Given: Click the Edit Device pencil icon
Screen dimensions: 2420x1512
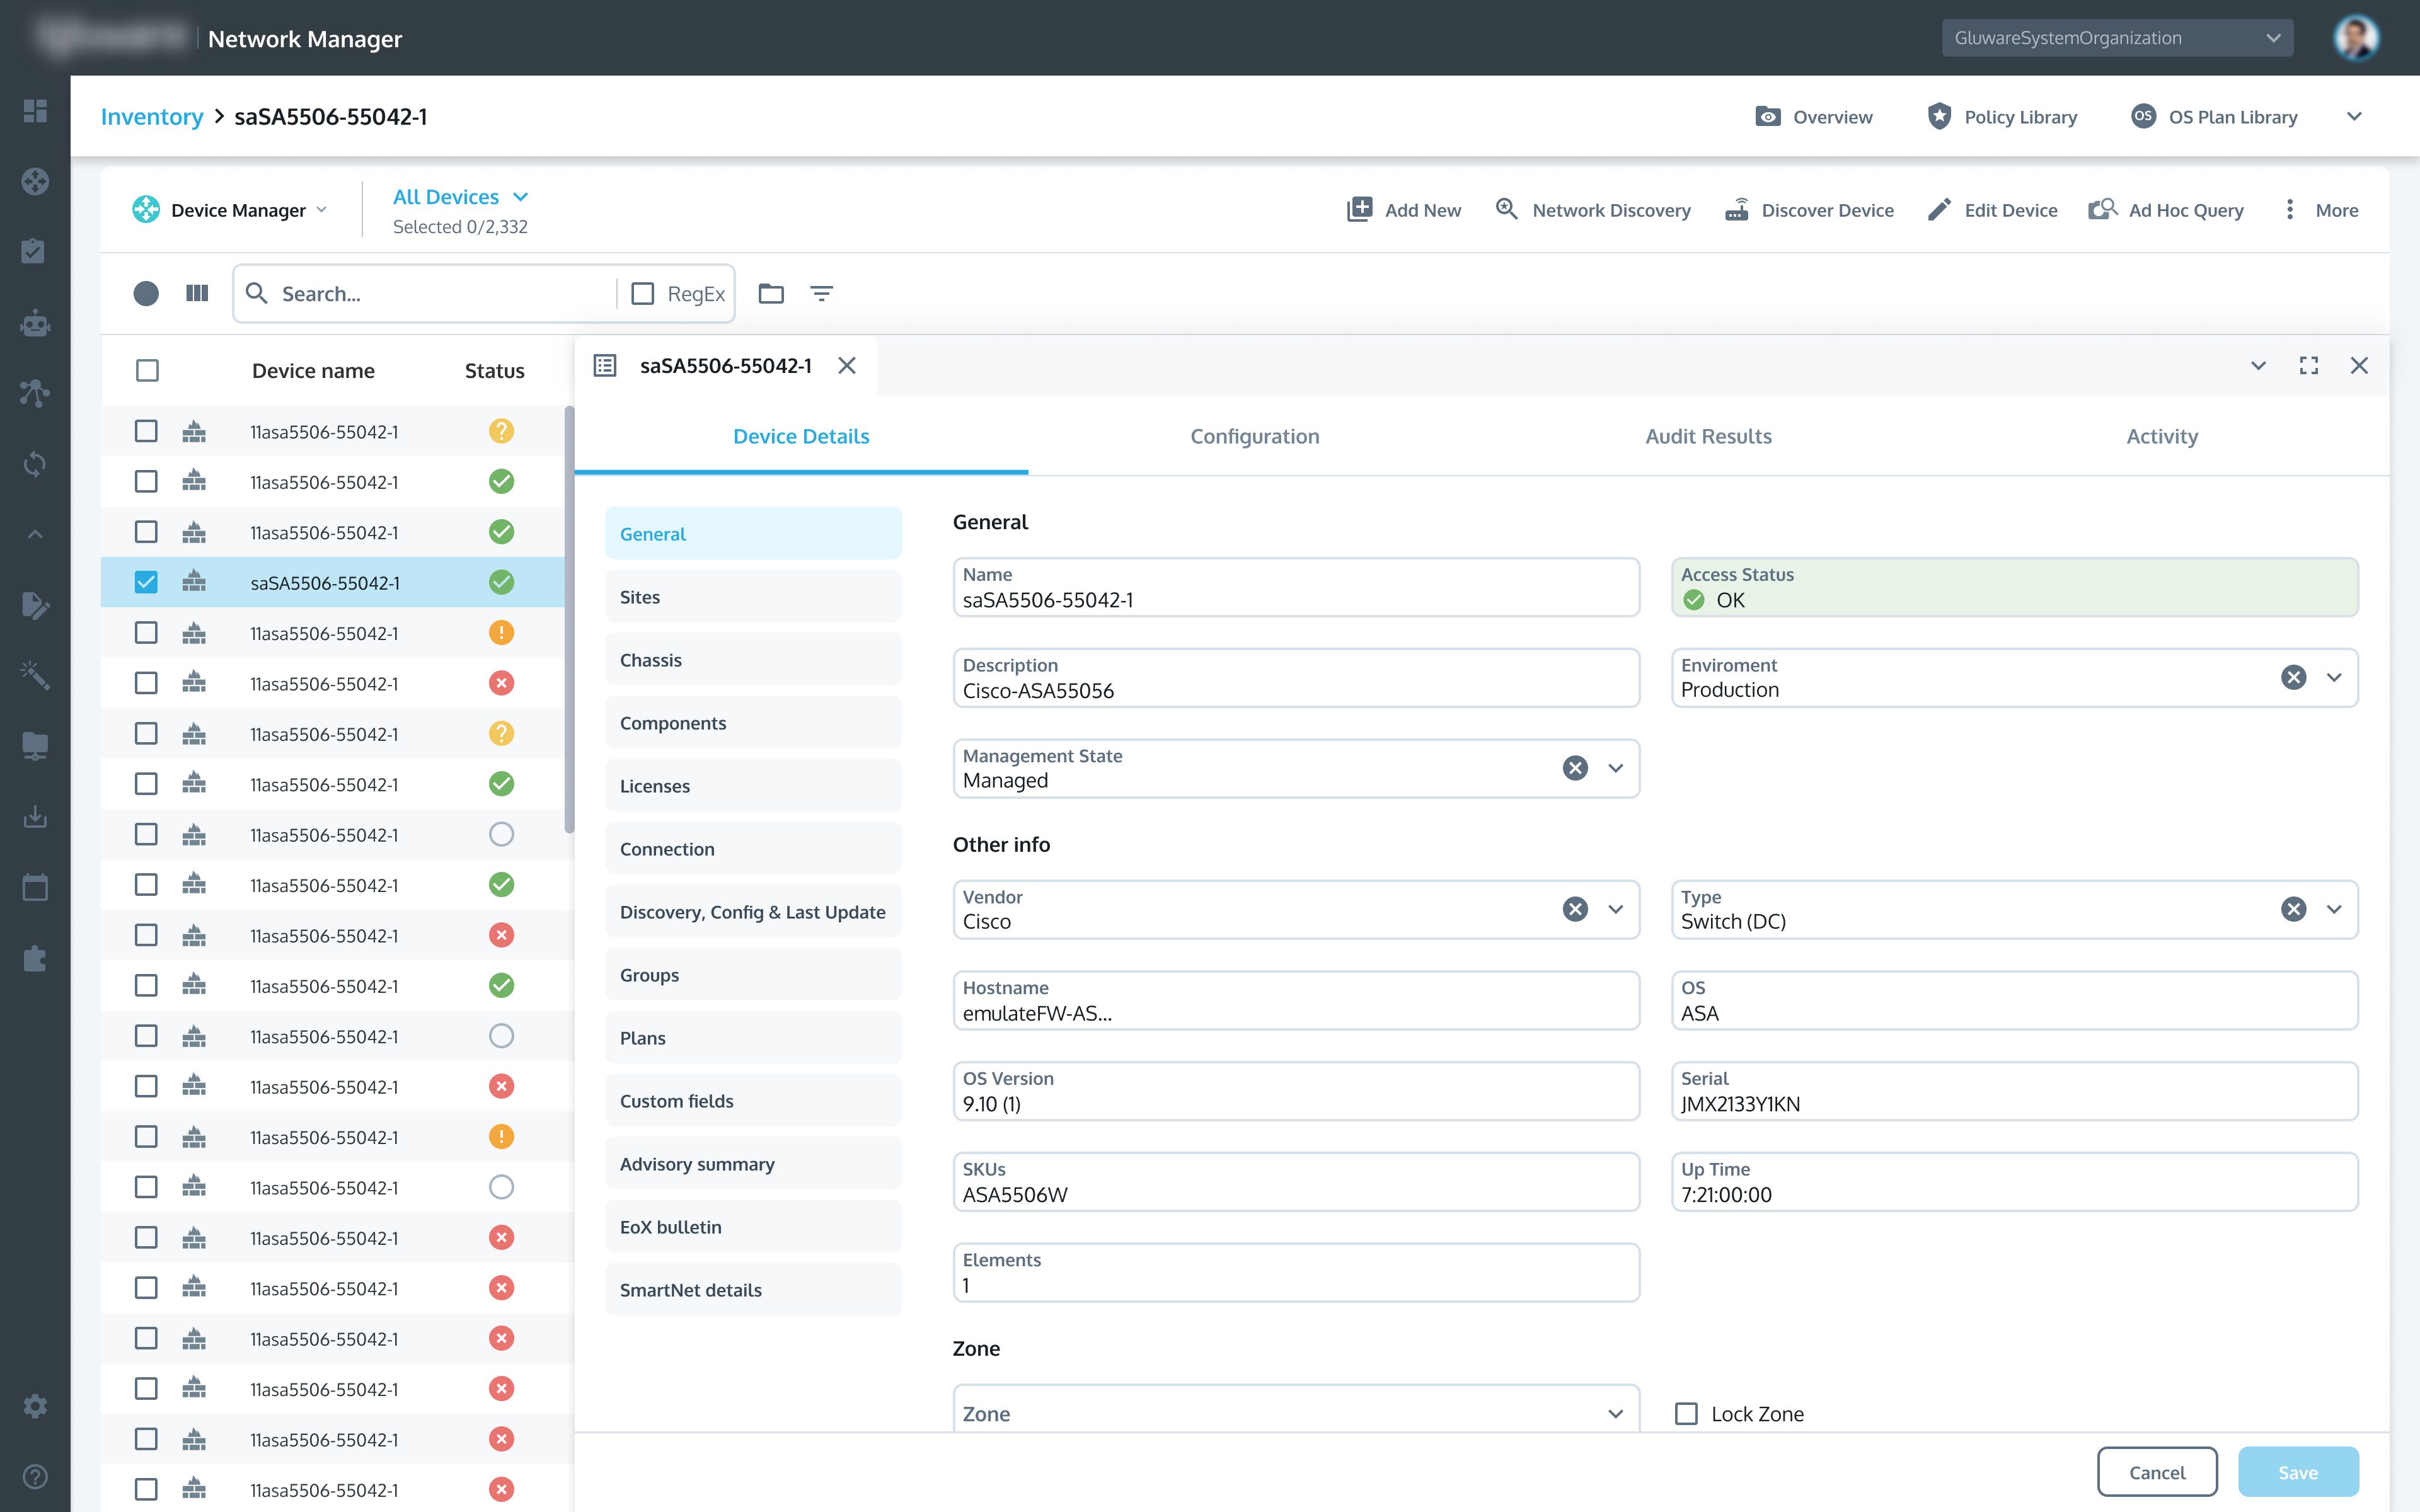Looking at the screenshot, I should [1939, 210].
